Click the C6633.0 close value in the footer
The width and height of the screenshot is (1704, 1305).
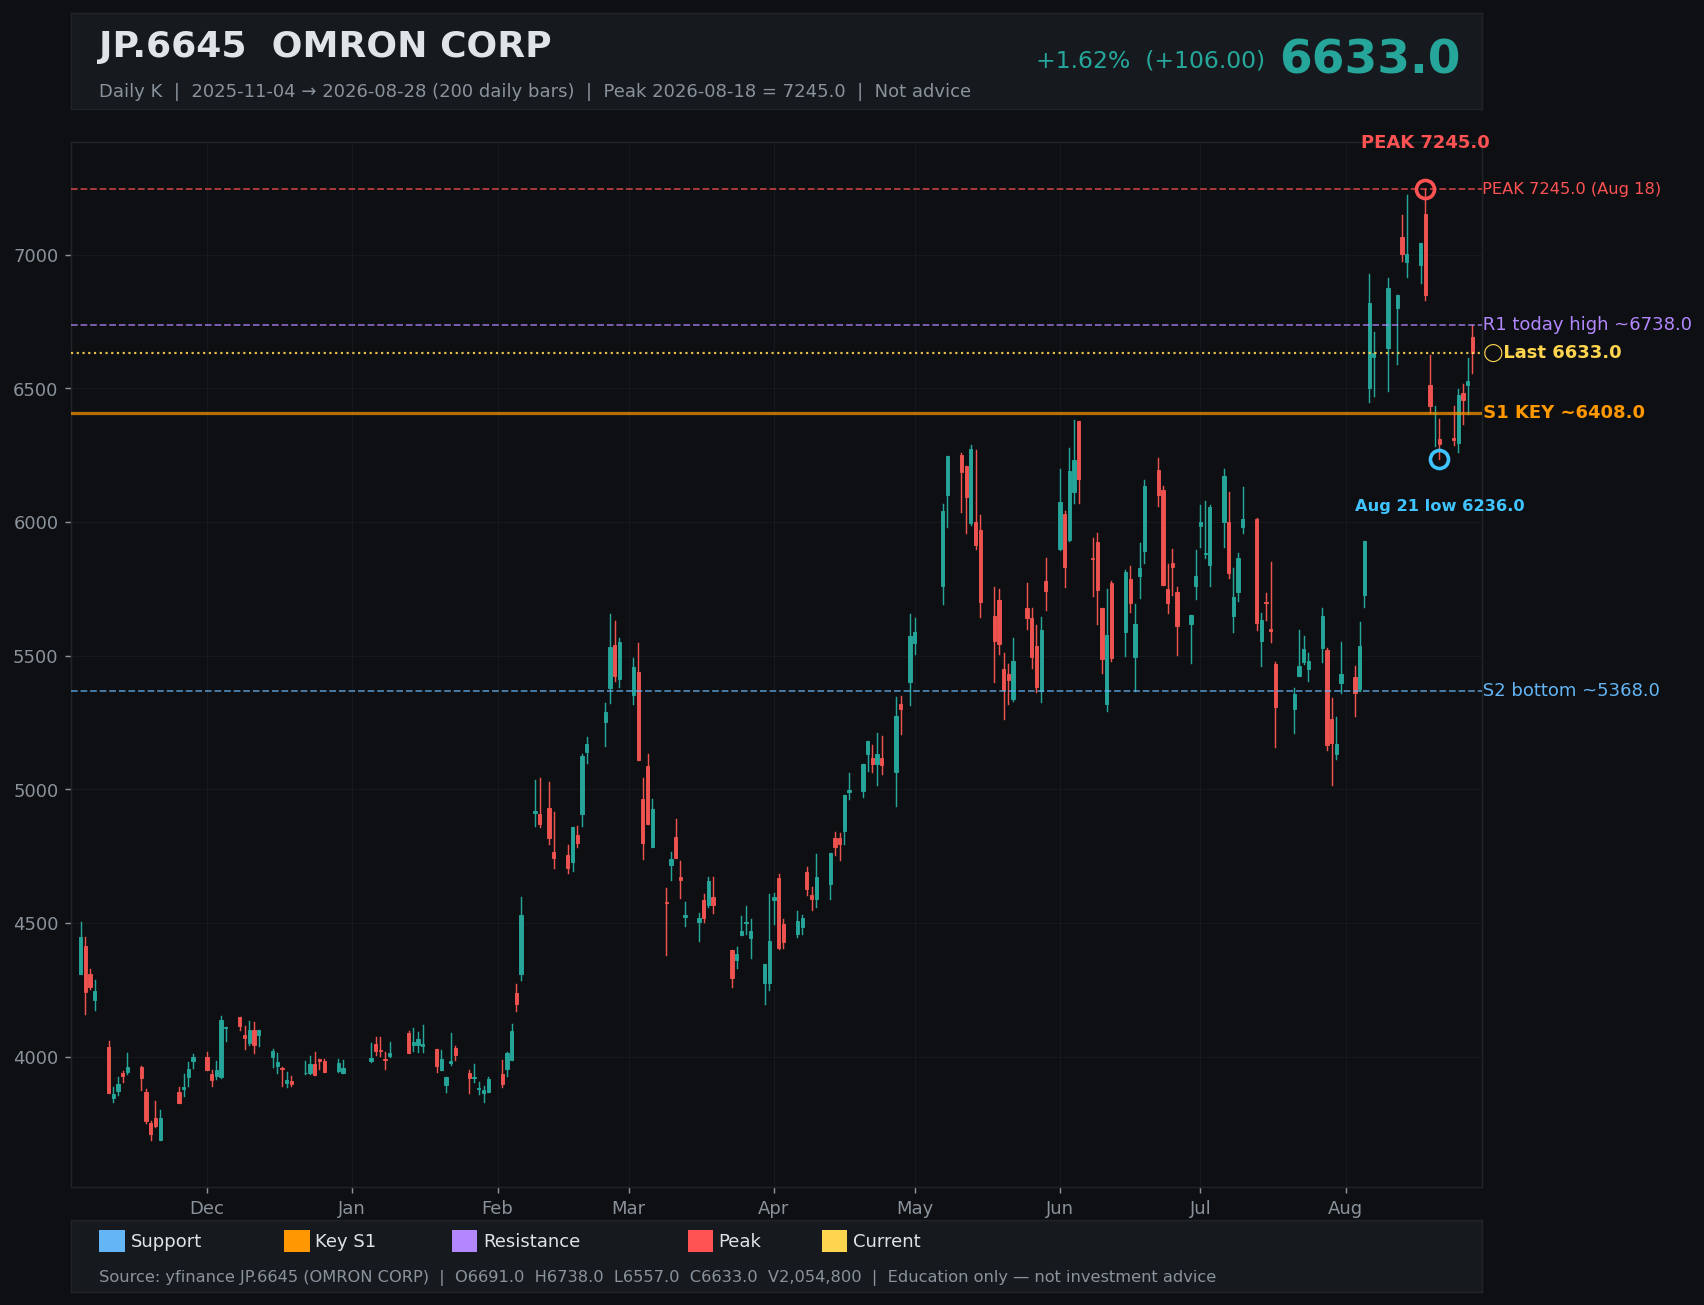pos(724,1277)
